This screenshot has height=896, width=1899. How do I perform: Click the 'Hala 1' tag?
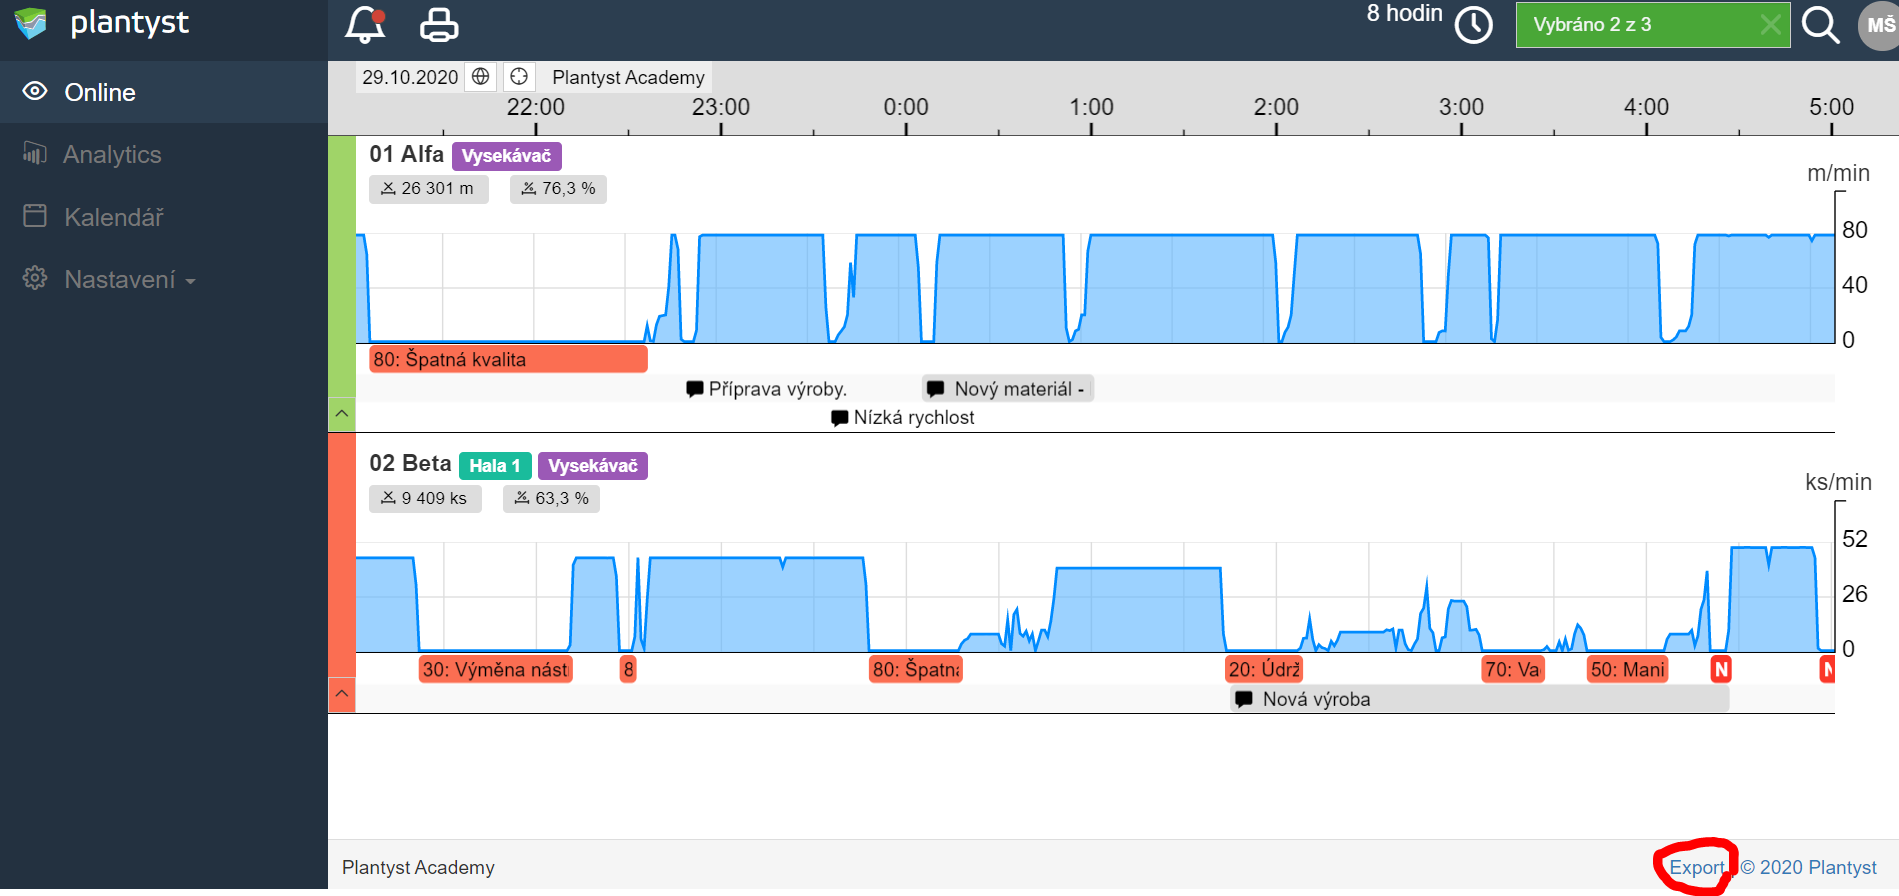pos(495,466)
